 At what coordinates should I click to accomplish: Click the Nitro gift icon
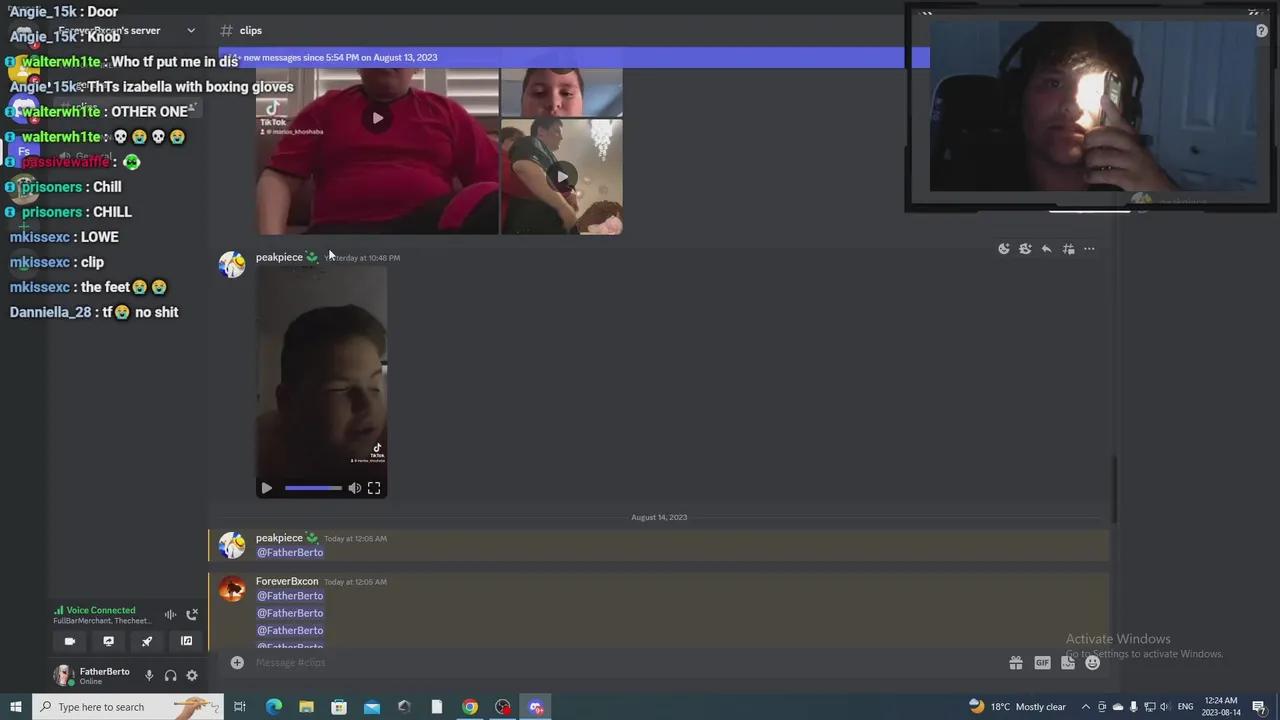click(1015, 662)
